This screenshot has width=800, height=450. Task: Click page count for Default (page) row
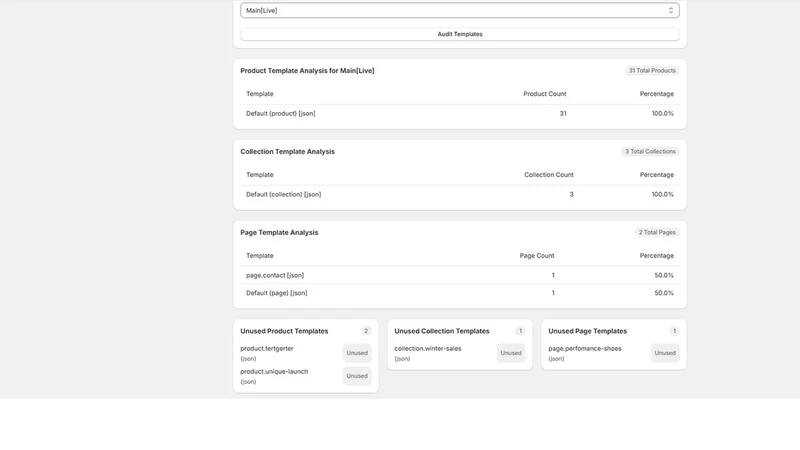553,293
